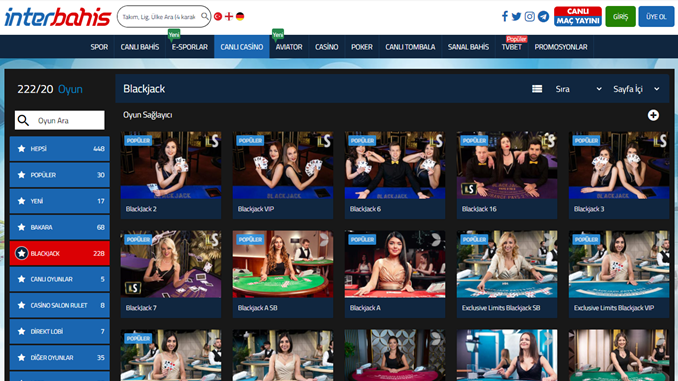Open the Telegram channel icon
This screenshot has width=678, height=381.
click(x=544, y=16)
